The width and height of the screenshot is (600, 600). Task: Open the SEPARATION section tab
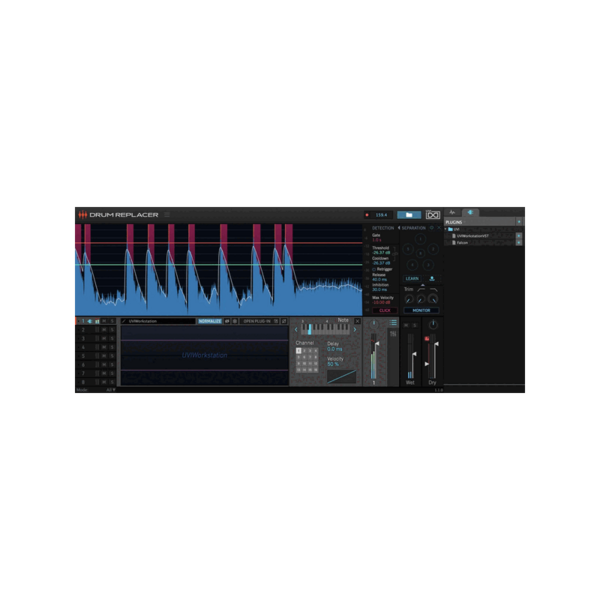click(413, 228)
